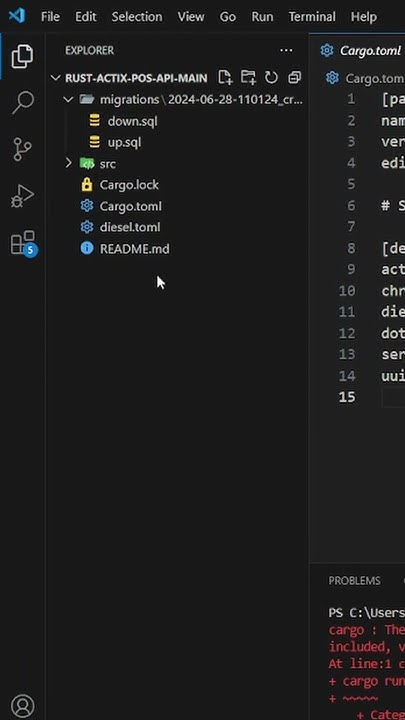
Task: Click the '+ cargo run' terminal line
Action: point(366,681)
